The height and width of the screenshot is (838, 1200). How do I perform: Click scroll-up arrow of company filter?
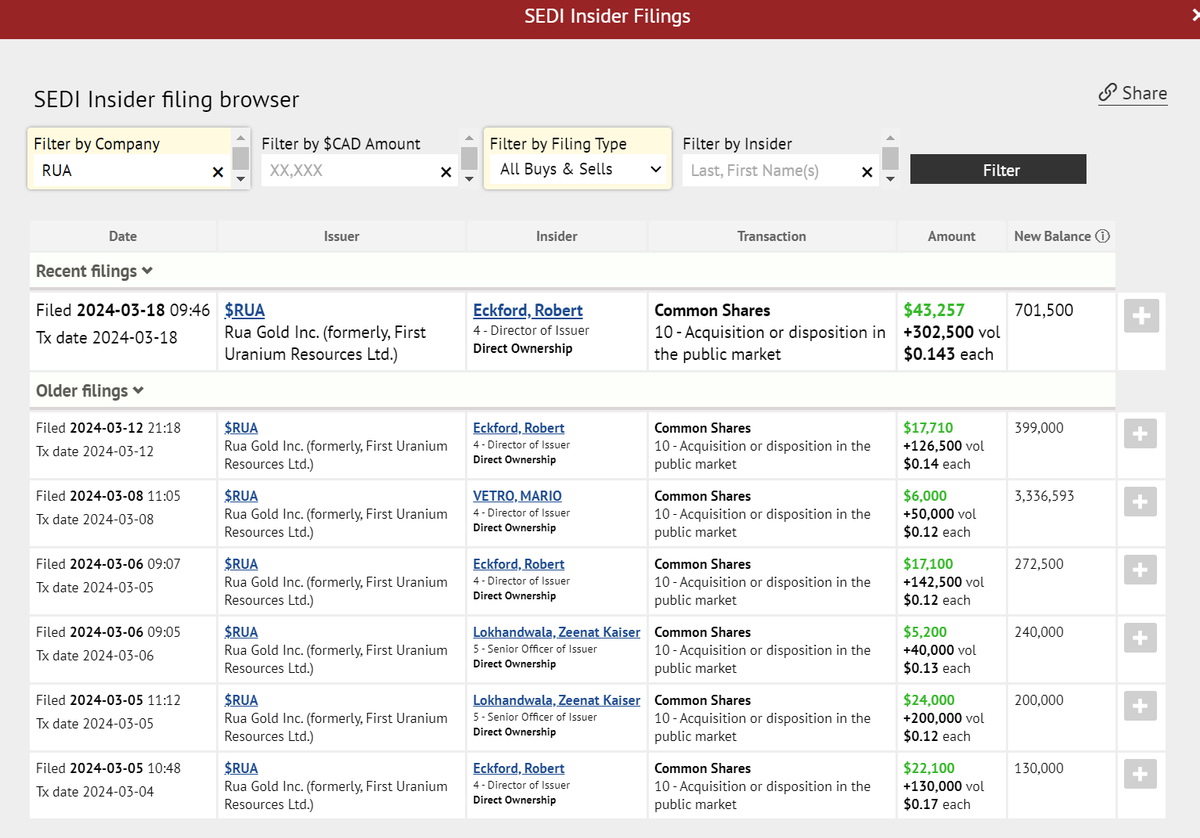coord(241,137)
